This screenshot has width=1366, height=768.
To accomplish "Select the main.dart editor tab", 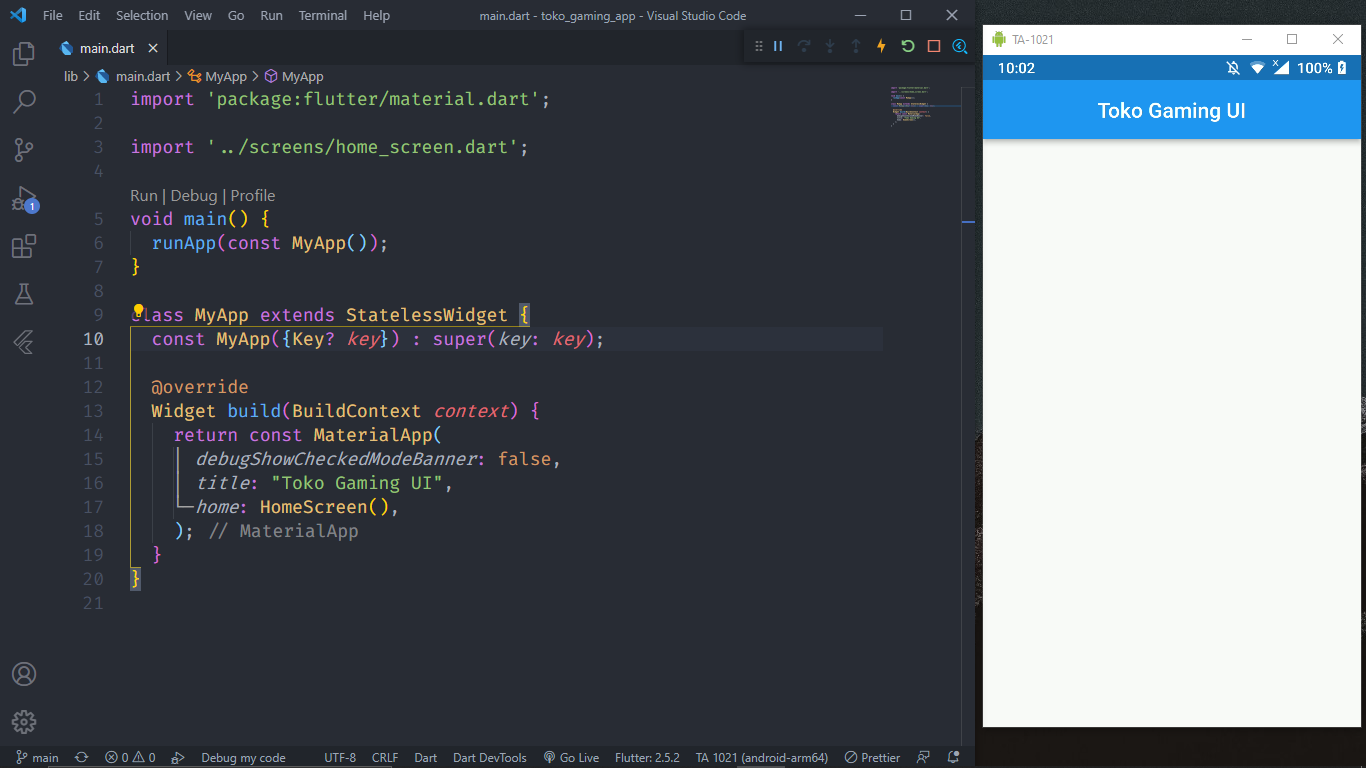I will click(x=110, y=48).
